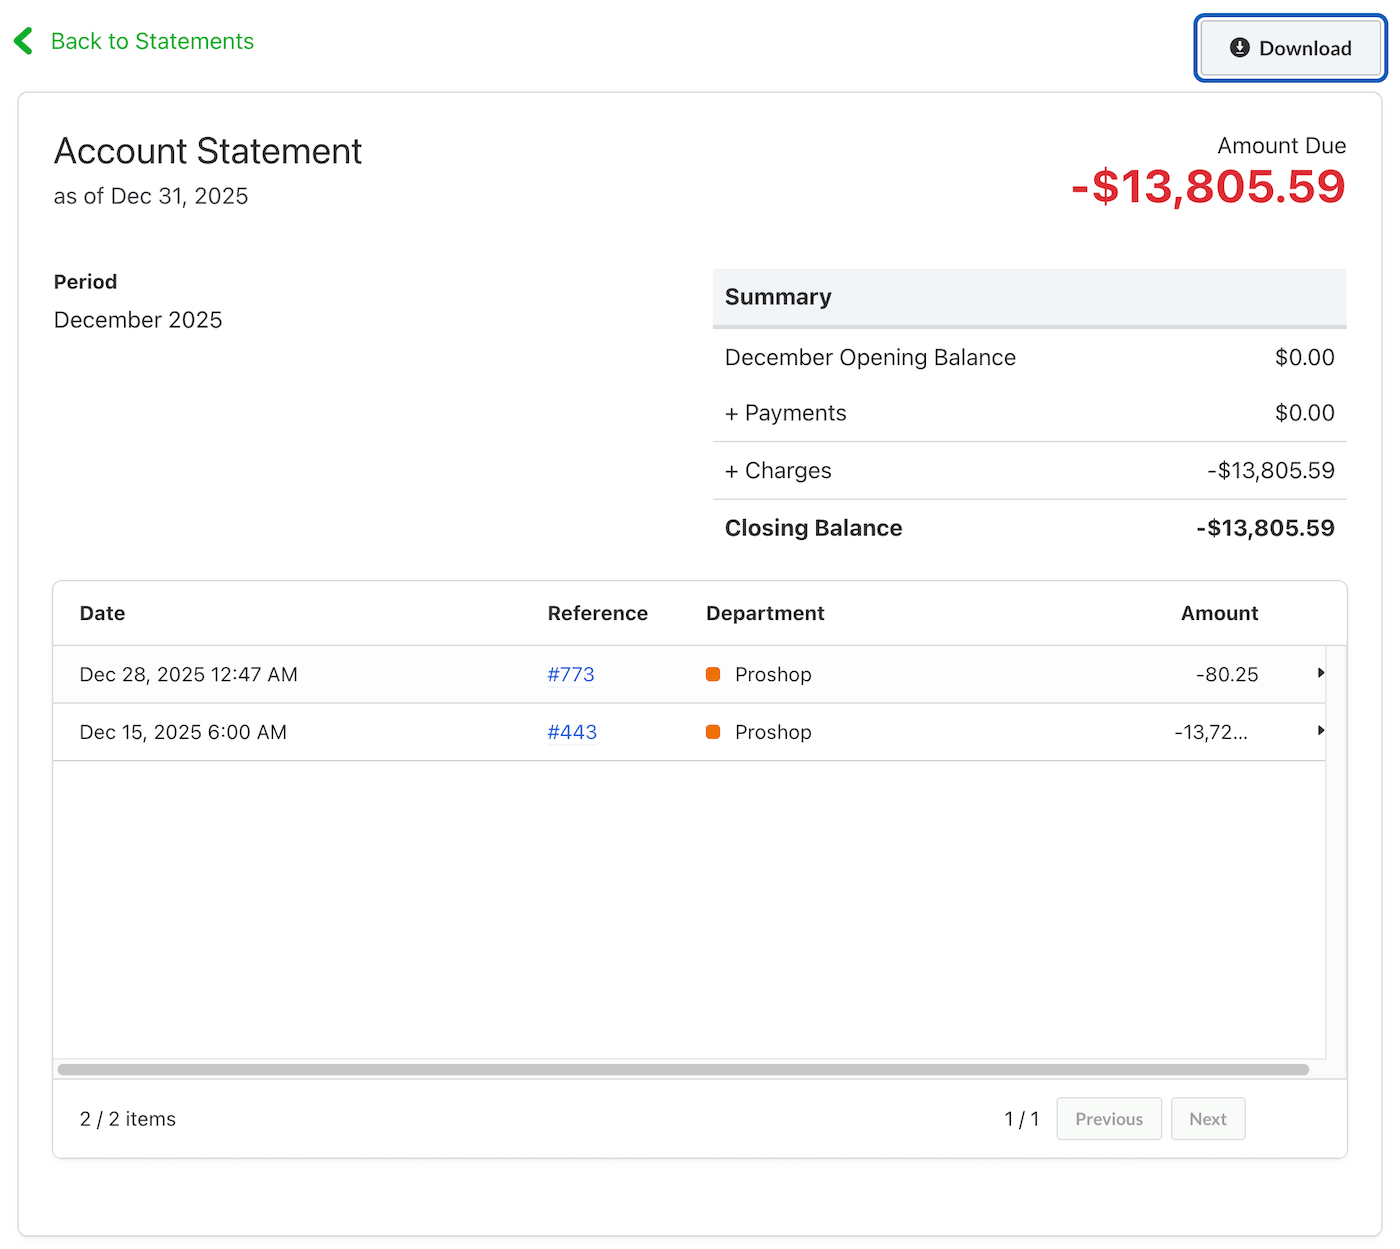Click the orange Proshop marker on row #443
The image size is (1400, 1249).
pyautogui.click(x=713, y=732)
